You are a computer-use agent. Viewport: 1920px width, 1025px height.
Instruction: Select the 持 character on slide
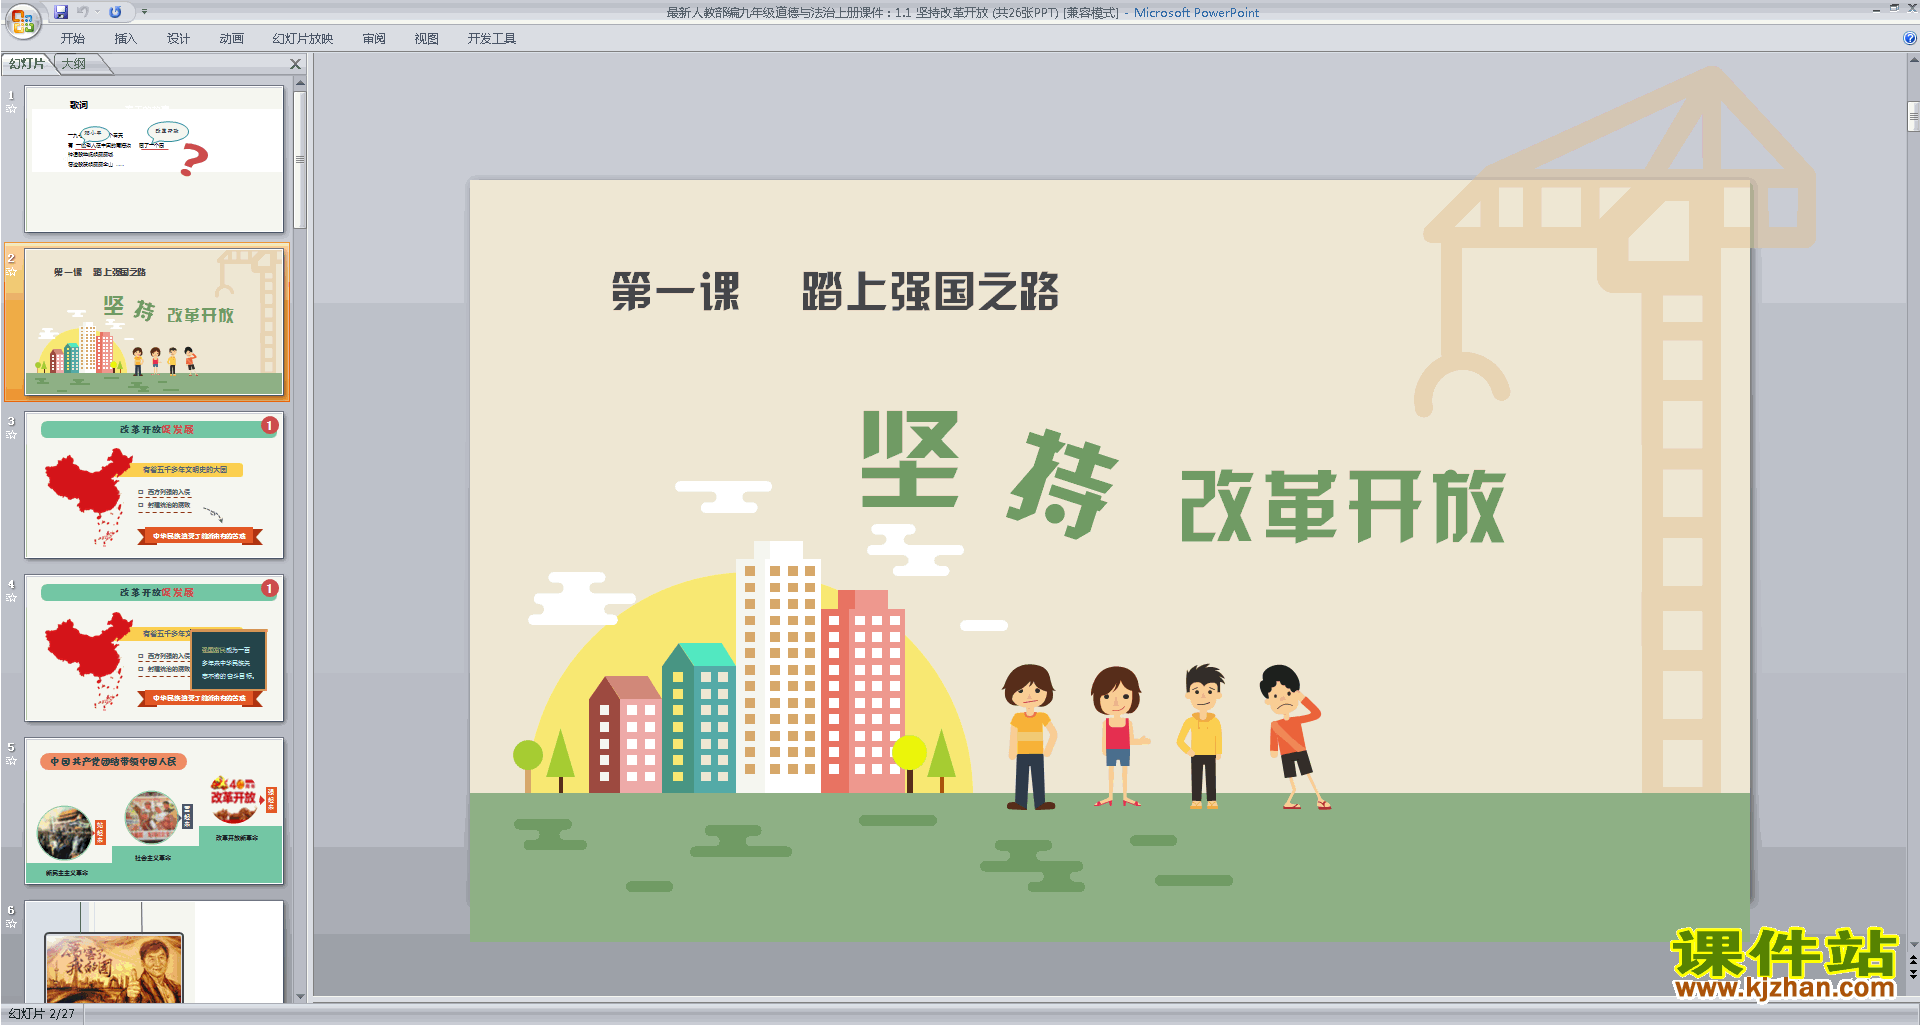click(1062, 483)
